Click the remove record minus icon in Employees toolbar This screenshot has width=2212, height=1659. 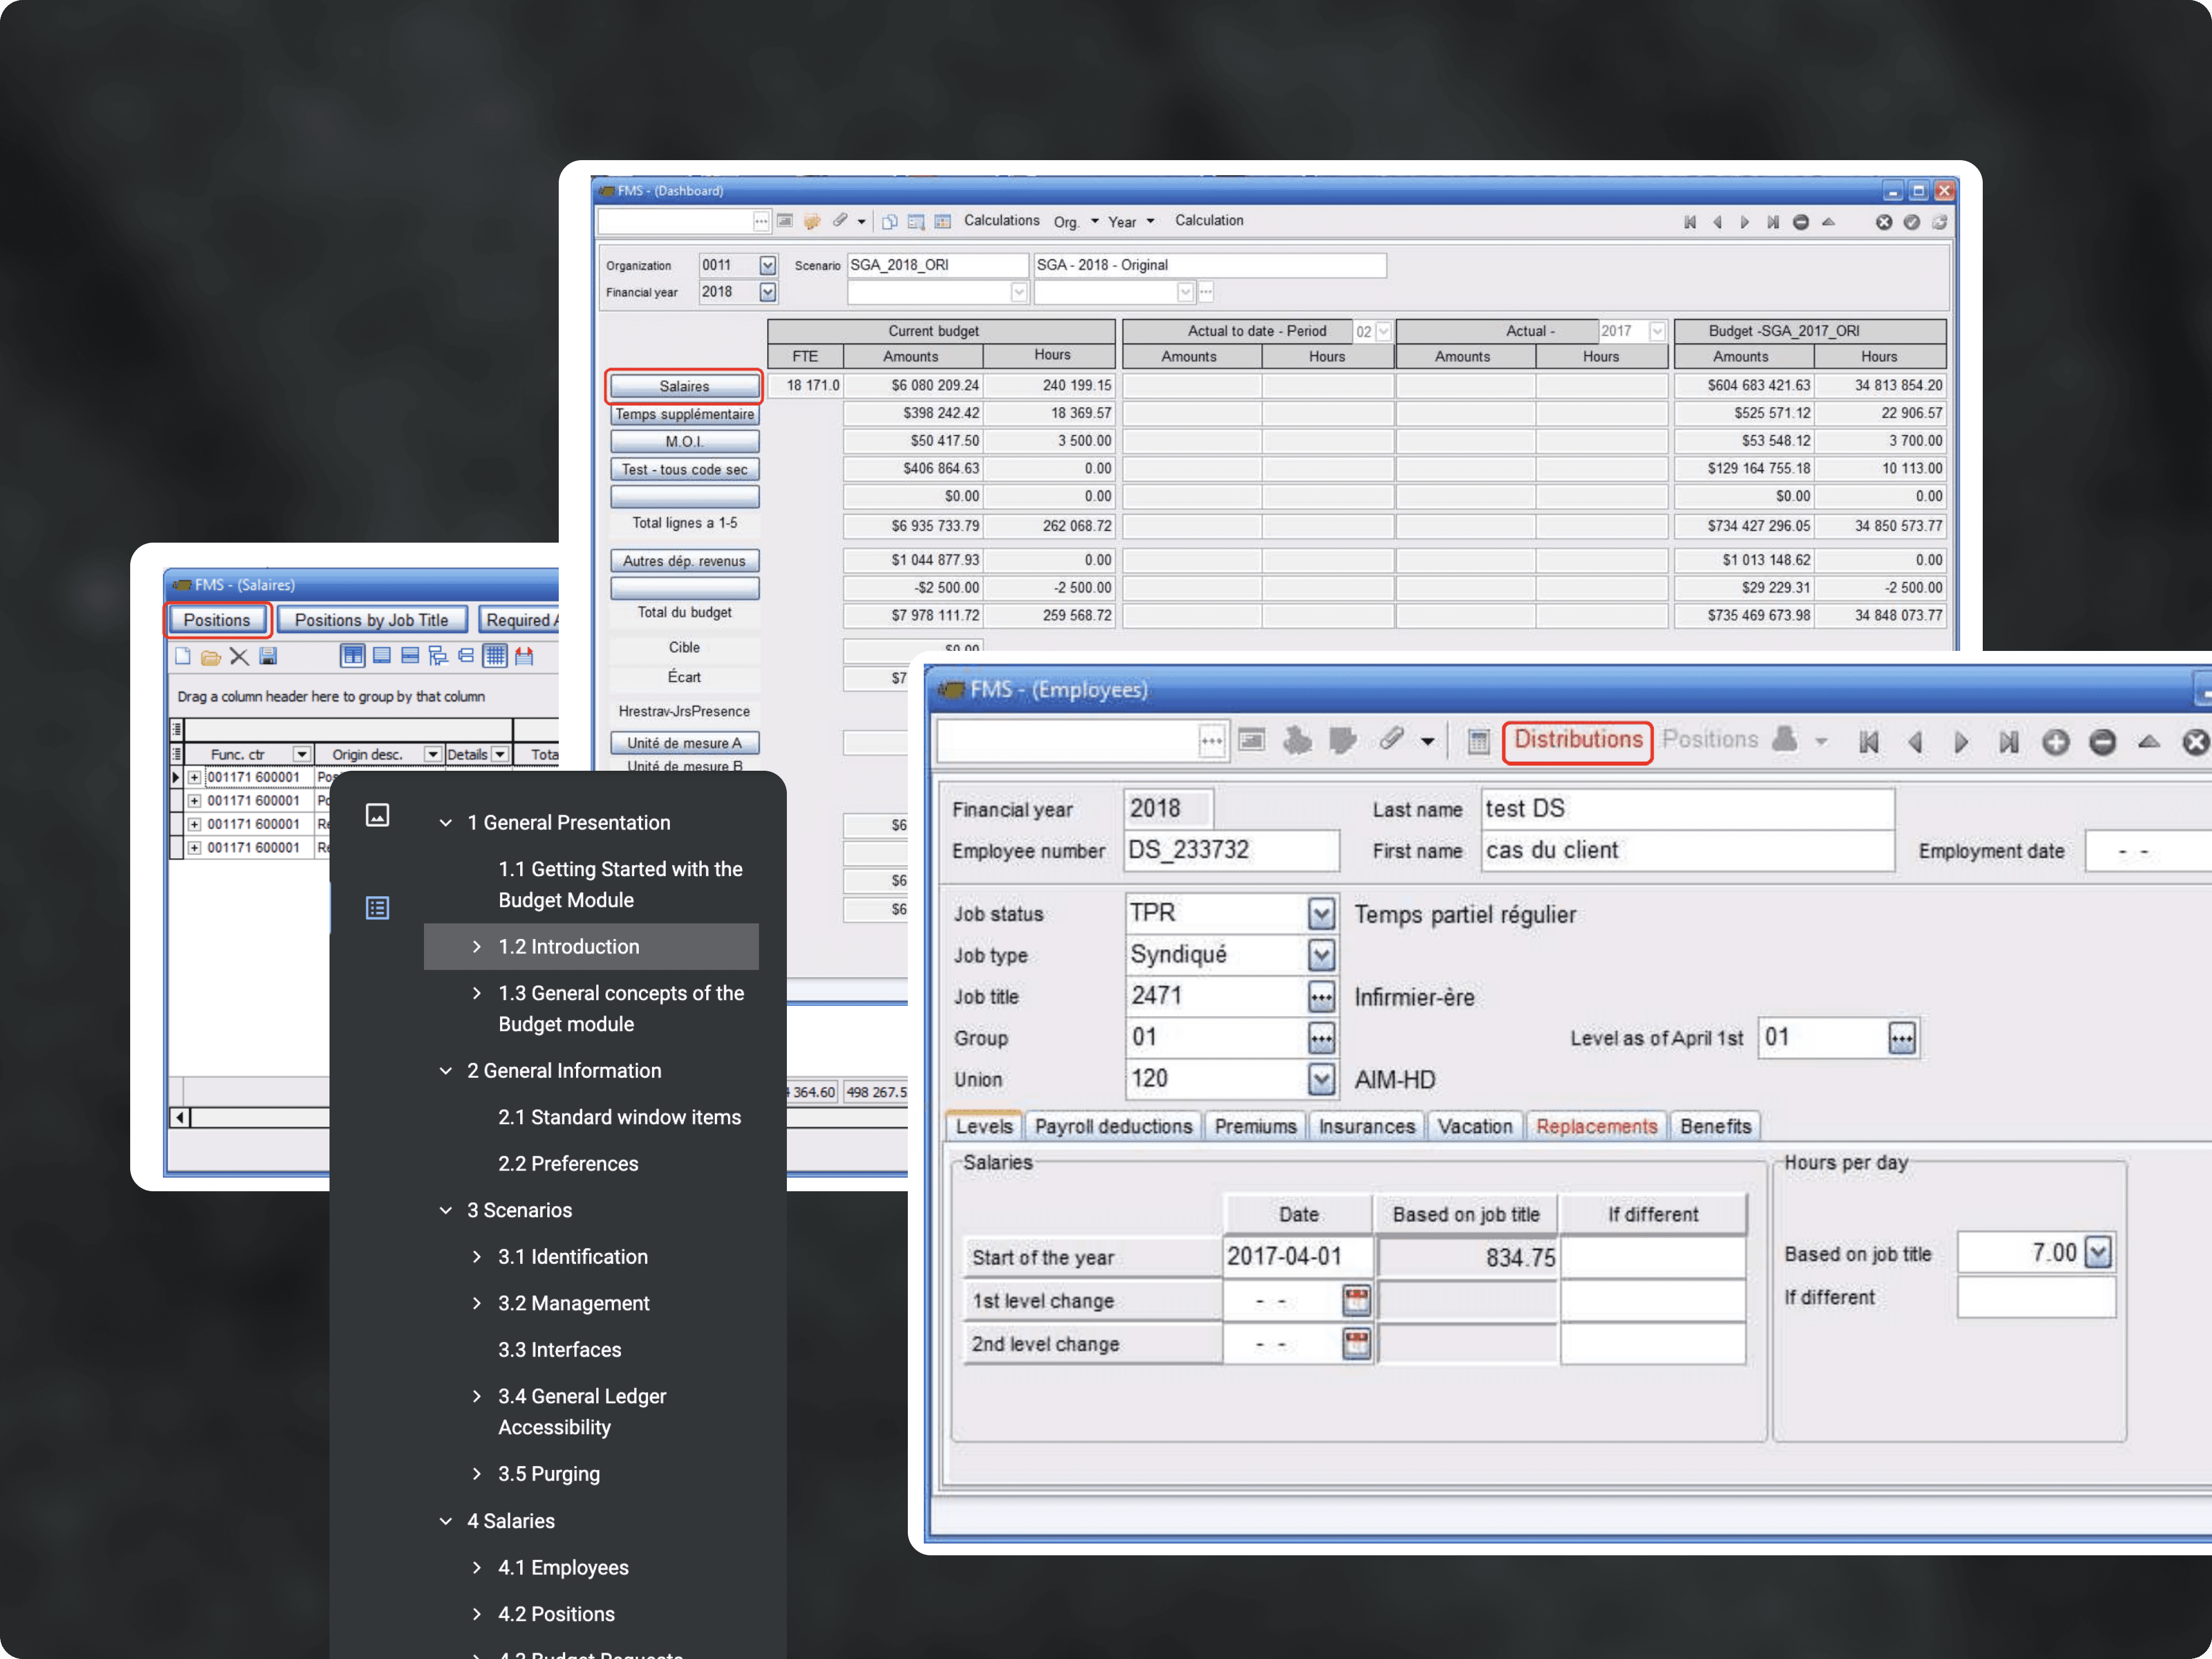(2103, 741)
